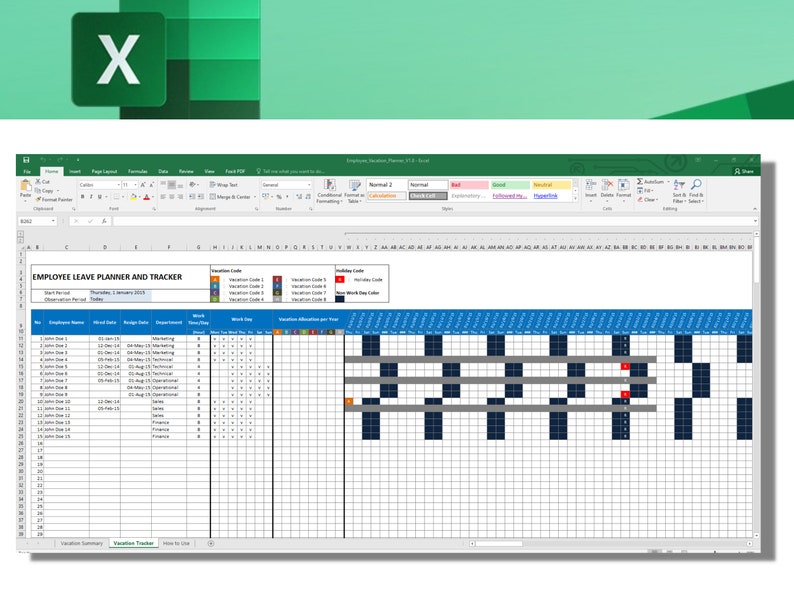Apply the Normal 2 cell style
The width and height of the screenshot is (794, 596).
coord(387,185)
